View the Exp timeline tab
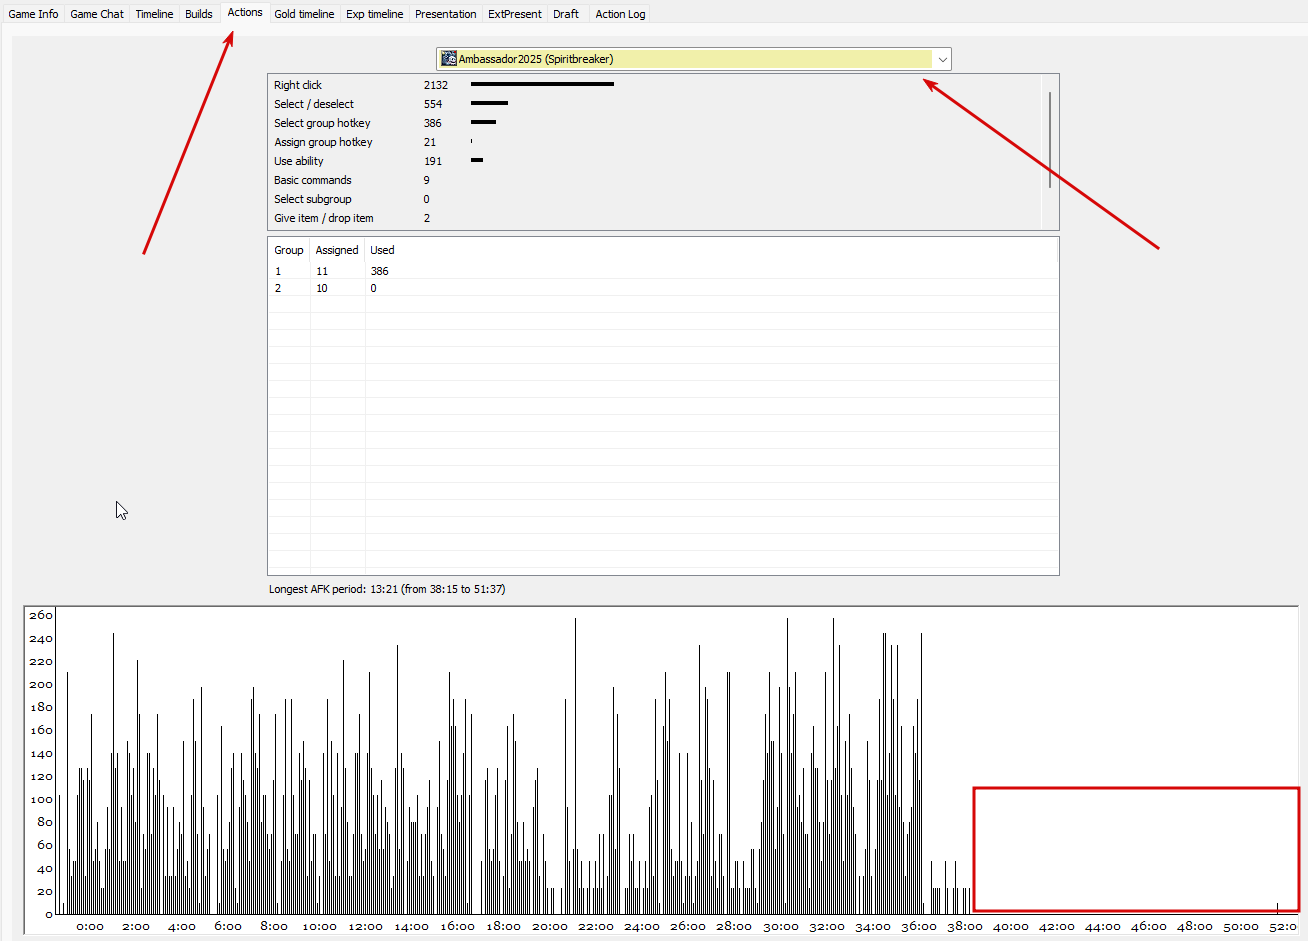The image size is (1308, 941). pos(375,14)
